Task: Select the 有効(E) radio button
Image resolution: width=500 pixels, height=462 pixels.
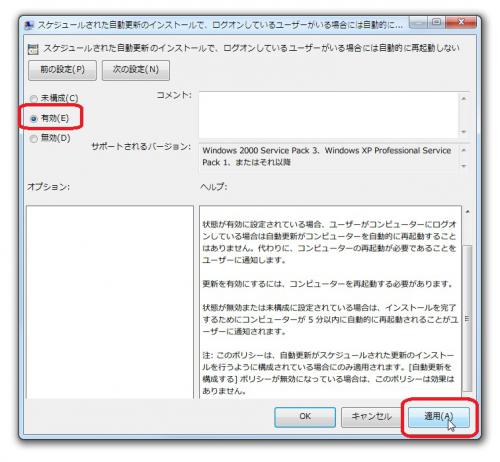Action: pos(34,118)
